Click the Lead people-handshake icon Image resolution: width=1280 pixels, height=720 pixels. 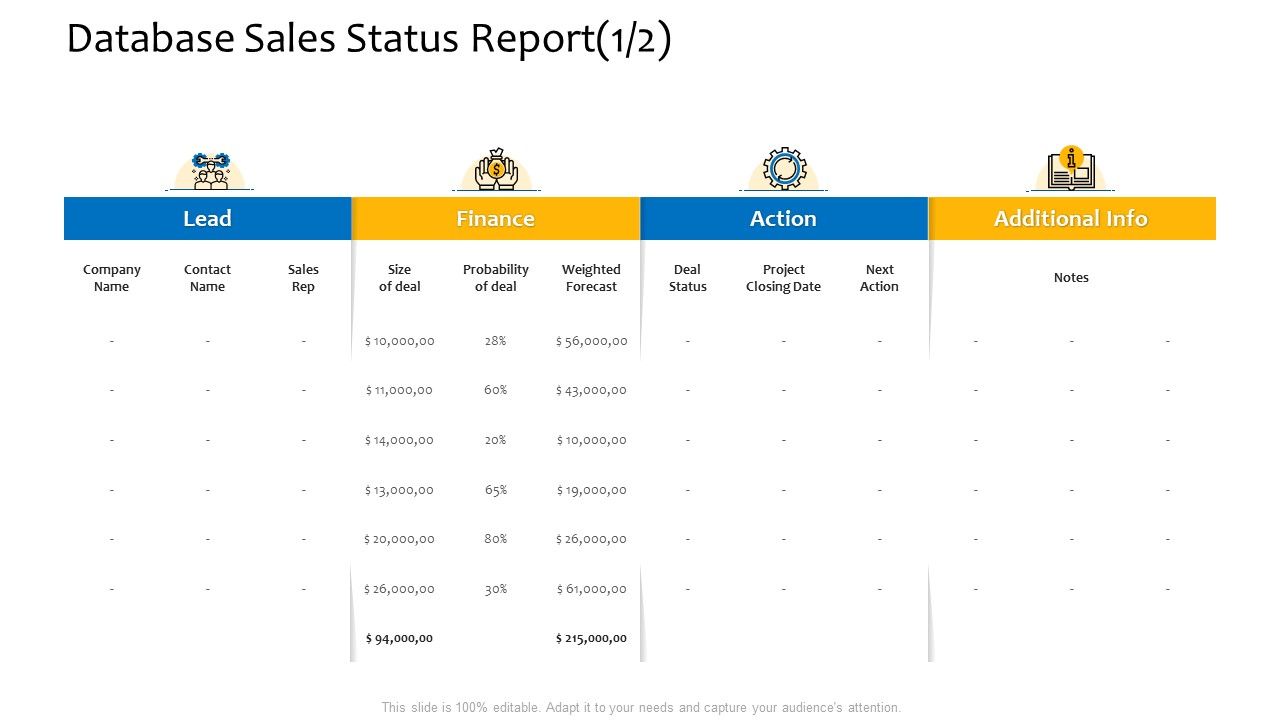click(x=208, y=171)
